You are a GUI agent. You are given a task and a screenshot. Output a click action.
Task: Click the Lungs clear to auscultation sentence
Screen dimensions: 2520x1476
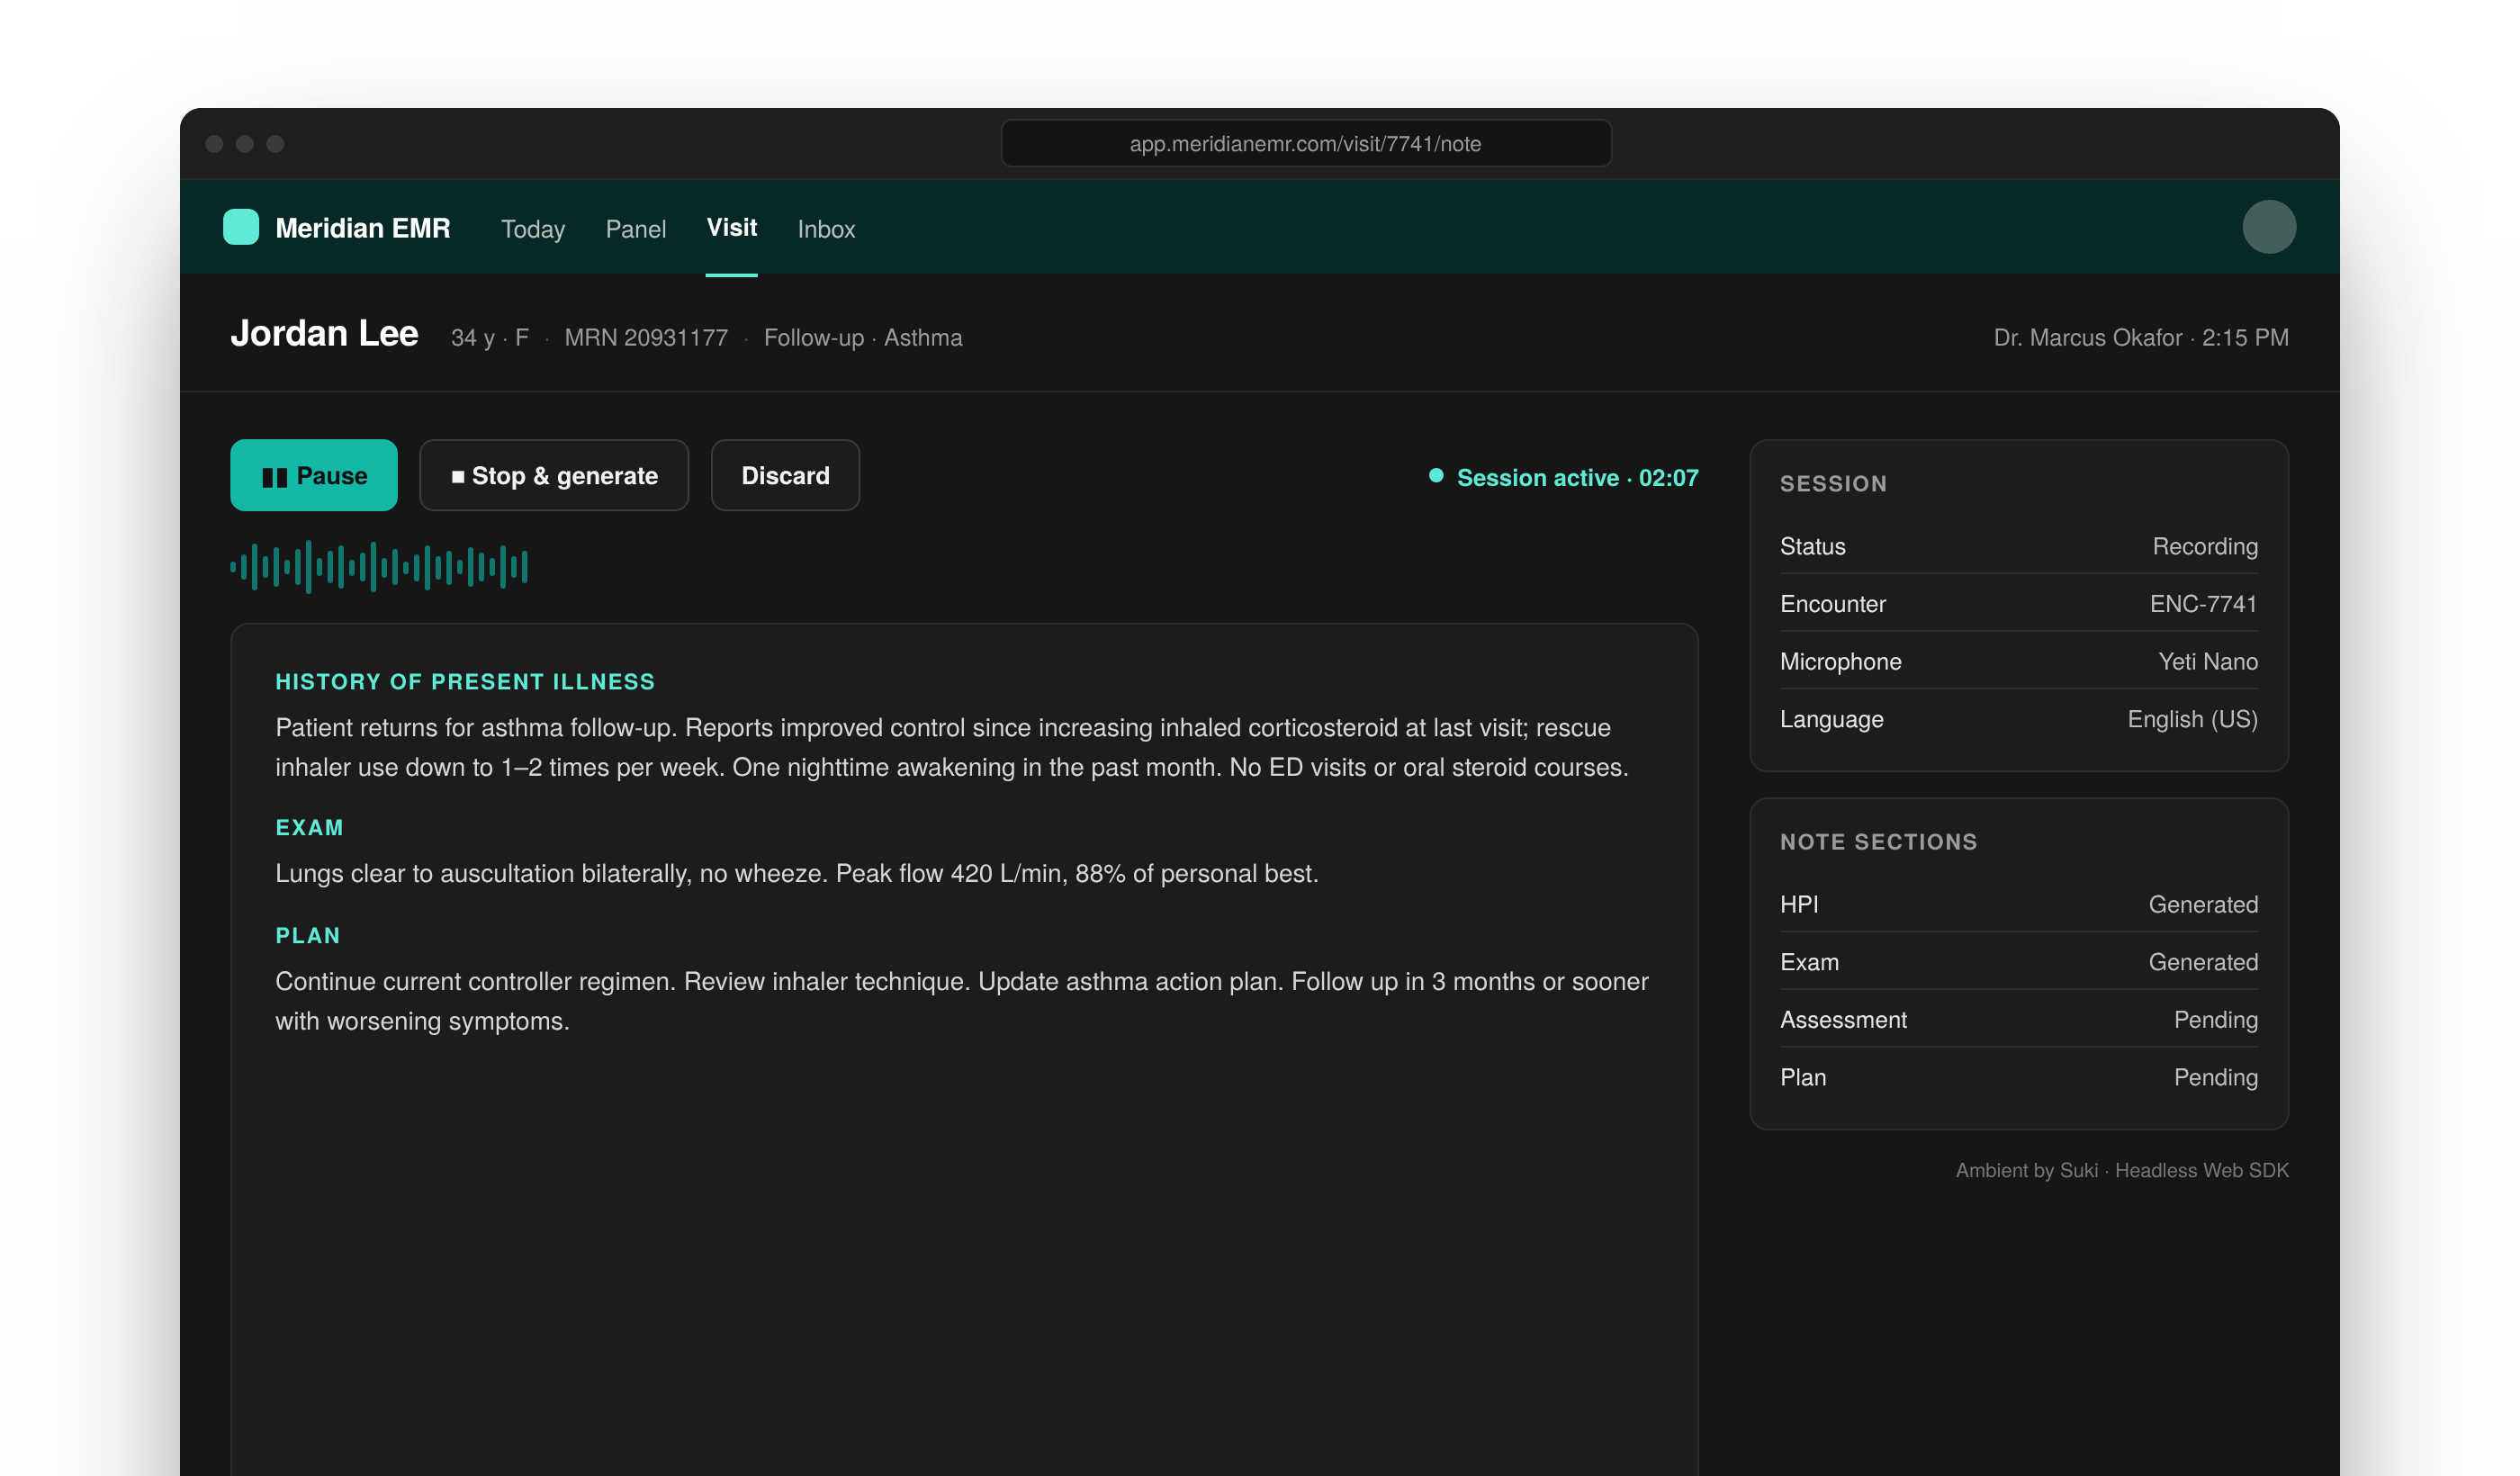coord(797,874)
